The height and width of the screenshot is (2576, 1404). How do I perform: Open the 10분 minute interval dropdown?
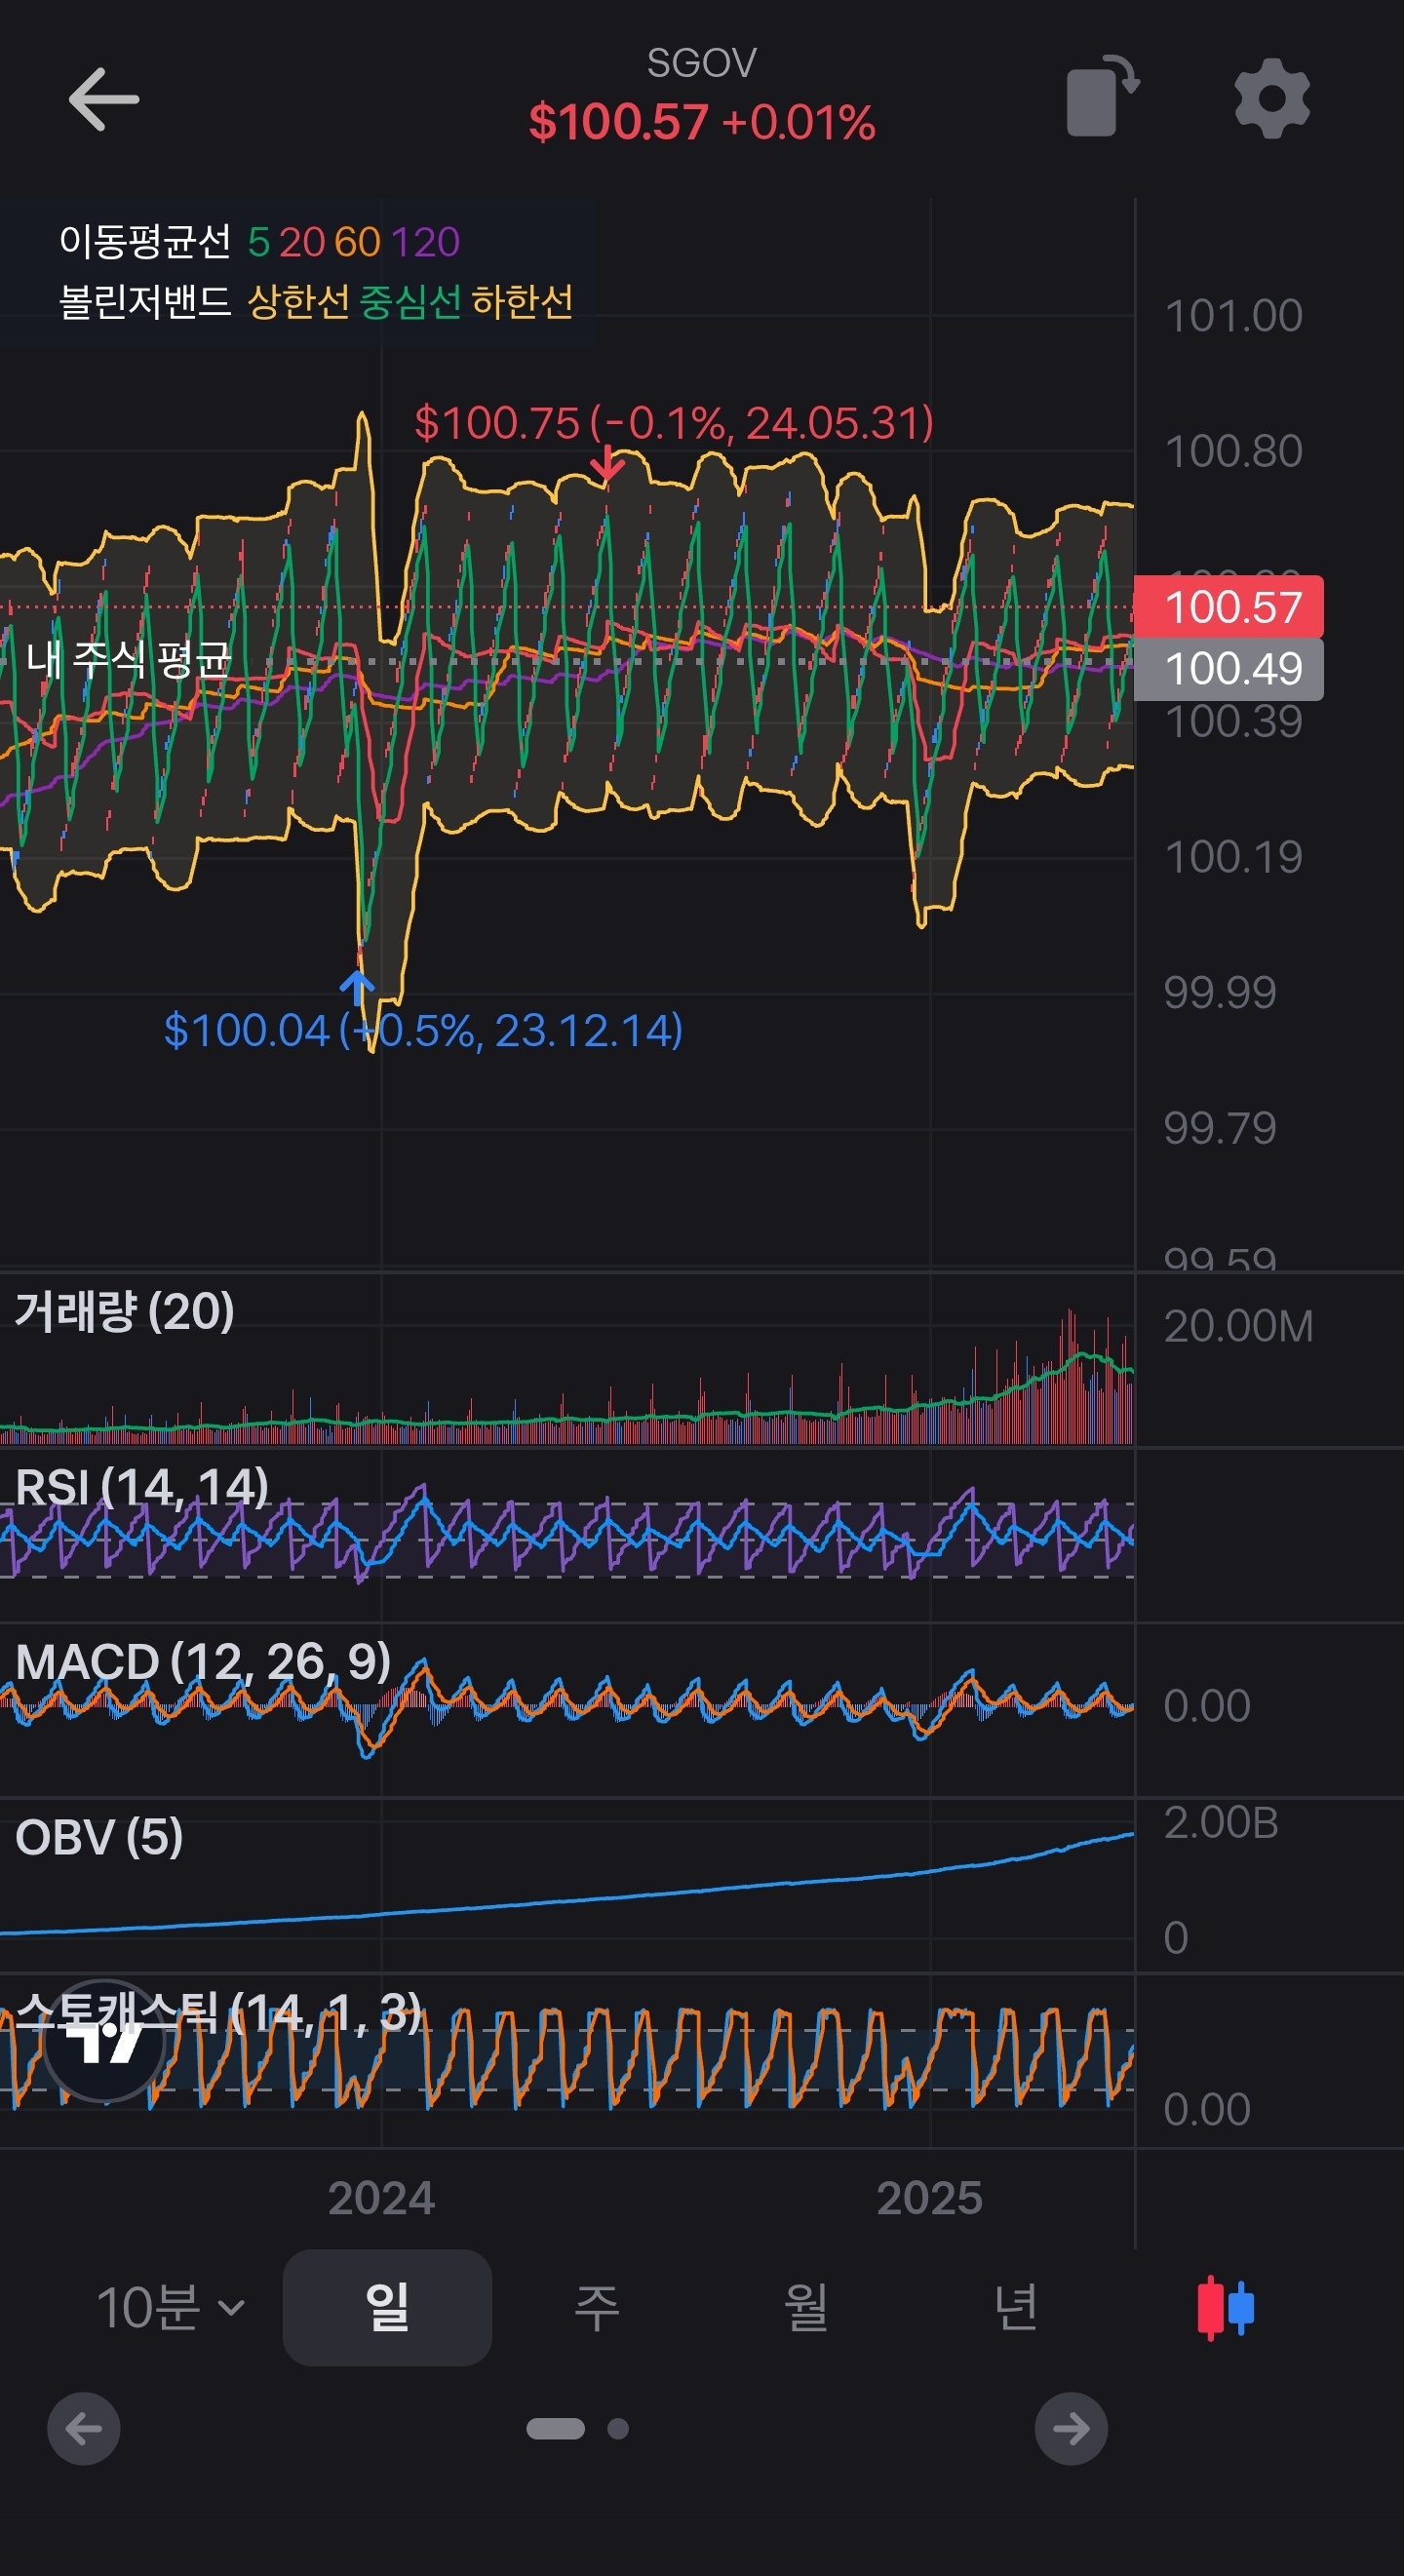click(x=170, y=2308)
